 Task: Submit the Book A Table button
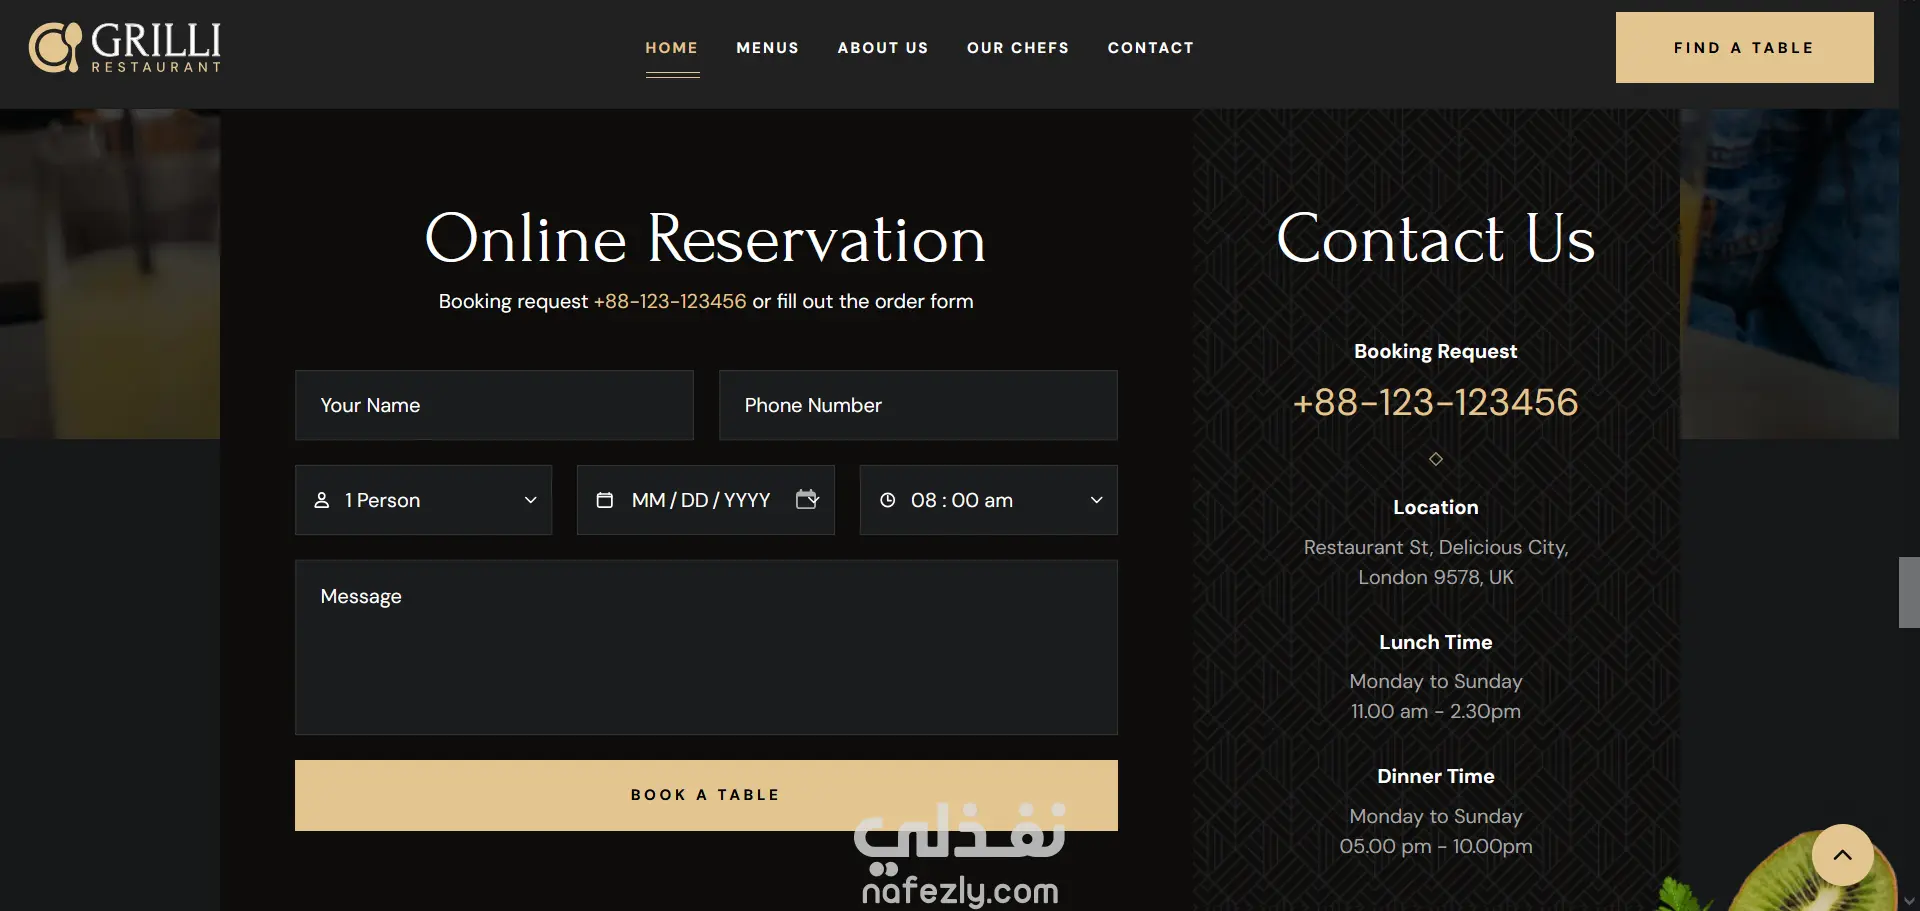706,795
